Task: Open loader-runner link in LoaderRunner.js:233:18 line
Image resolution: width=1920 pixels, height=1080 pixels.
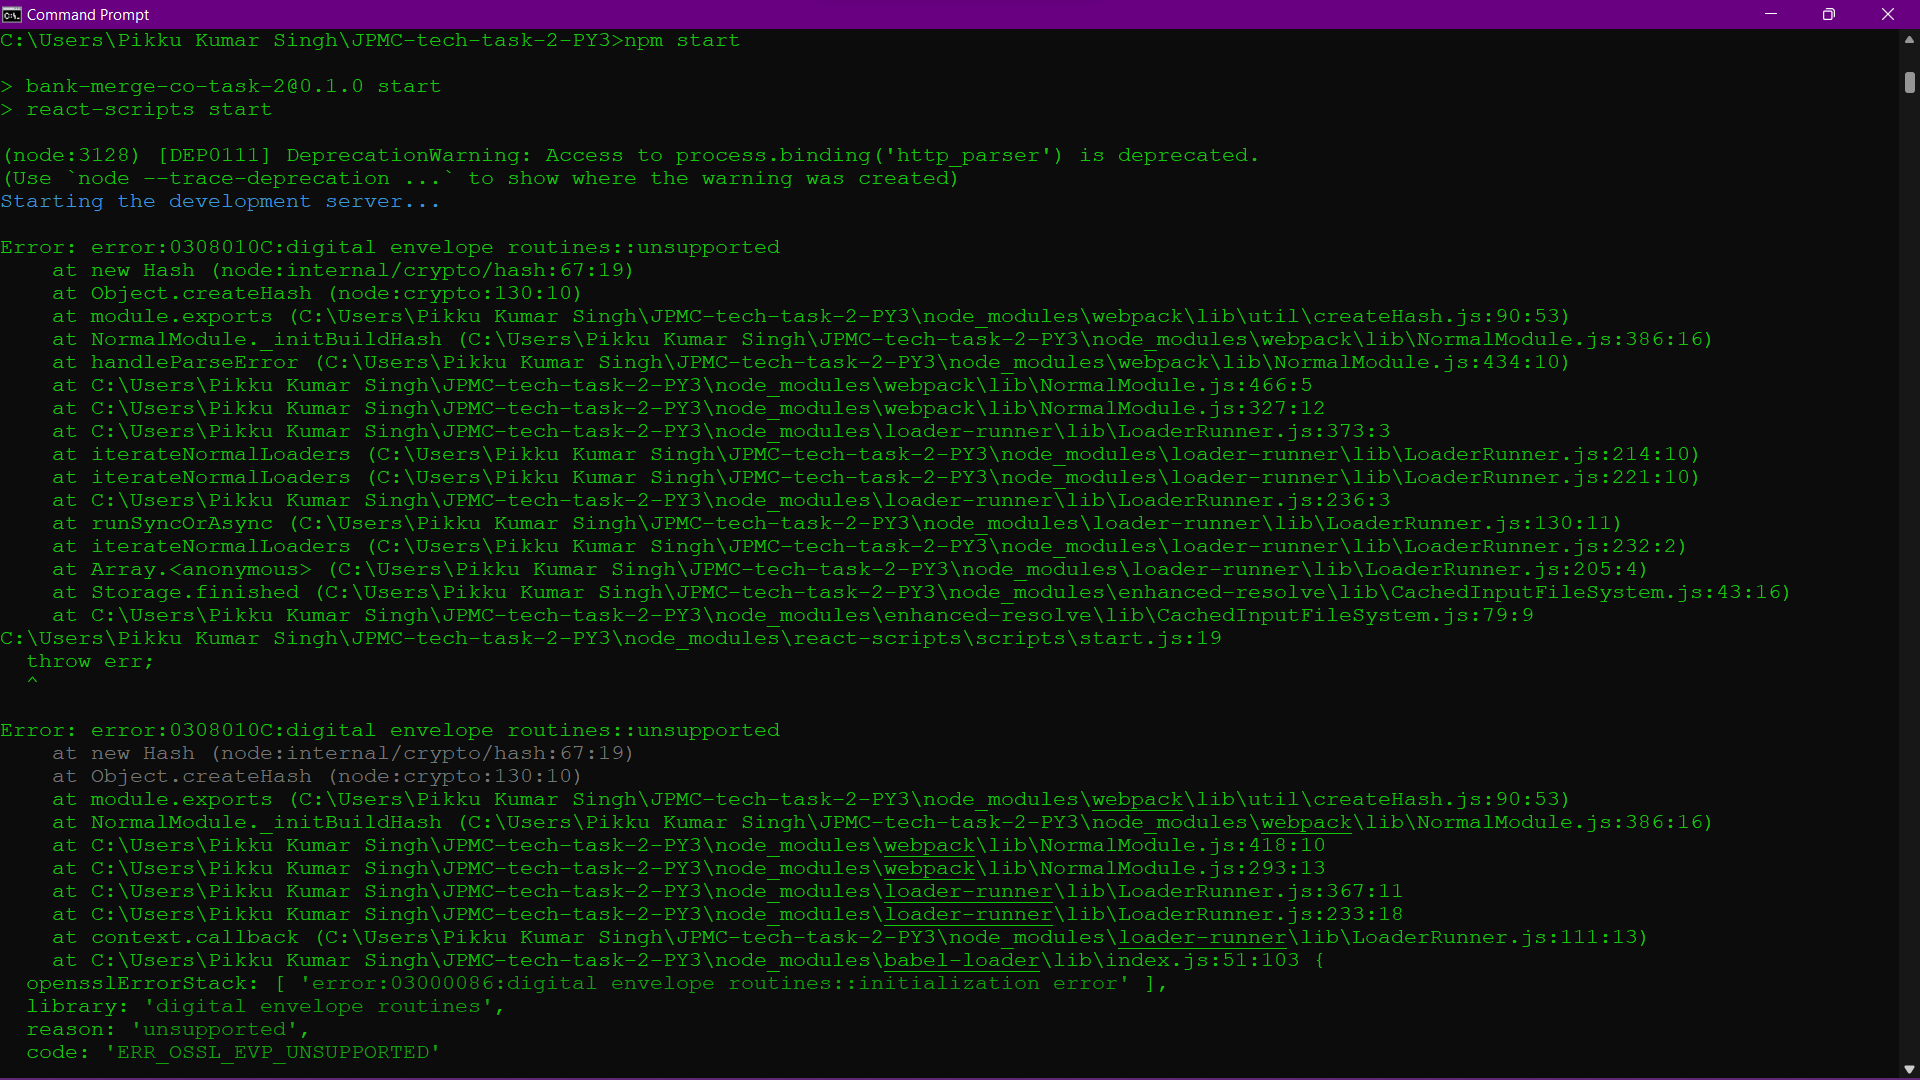Action: coord(968,915)
